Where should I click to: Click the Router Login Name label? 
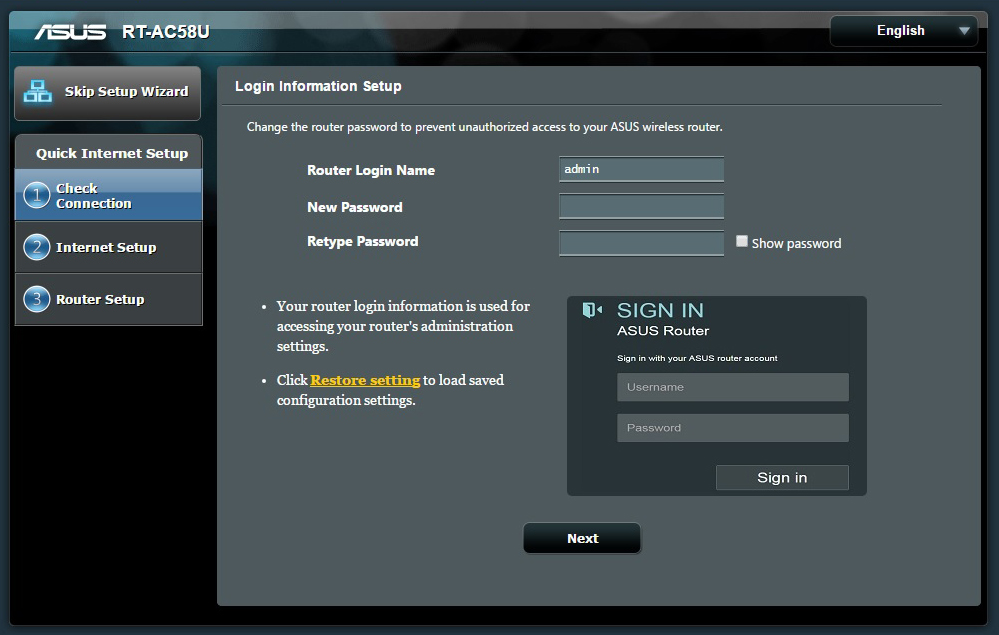coord(371,170)
